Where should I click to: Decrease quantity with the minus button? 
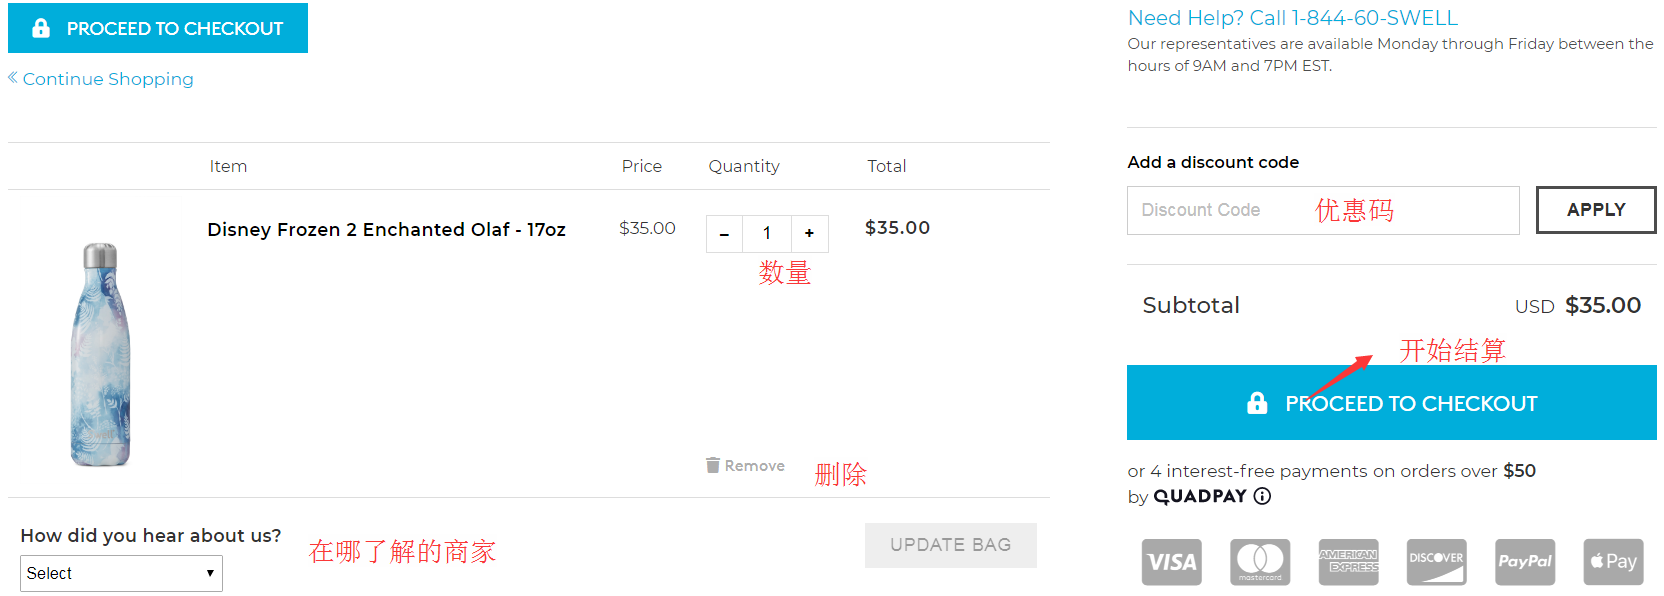coord(724,234)
